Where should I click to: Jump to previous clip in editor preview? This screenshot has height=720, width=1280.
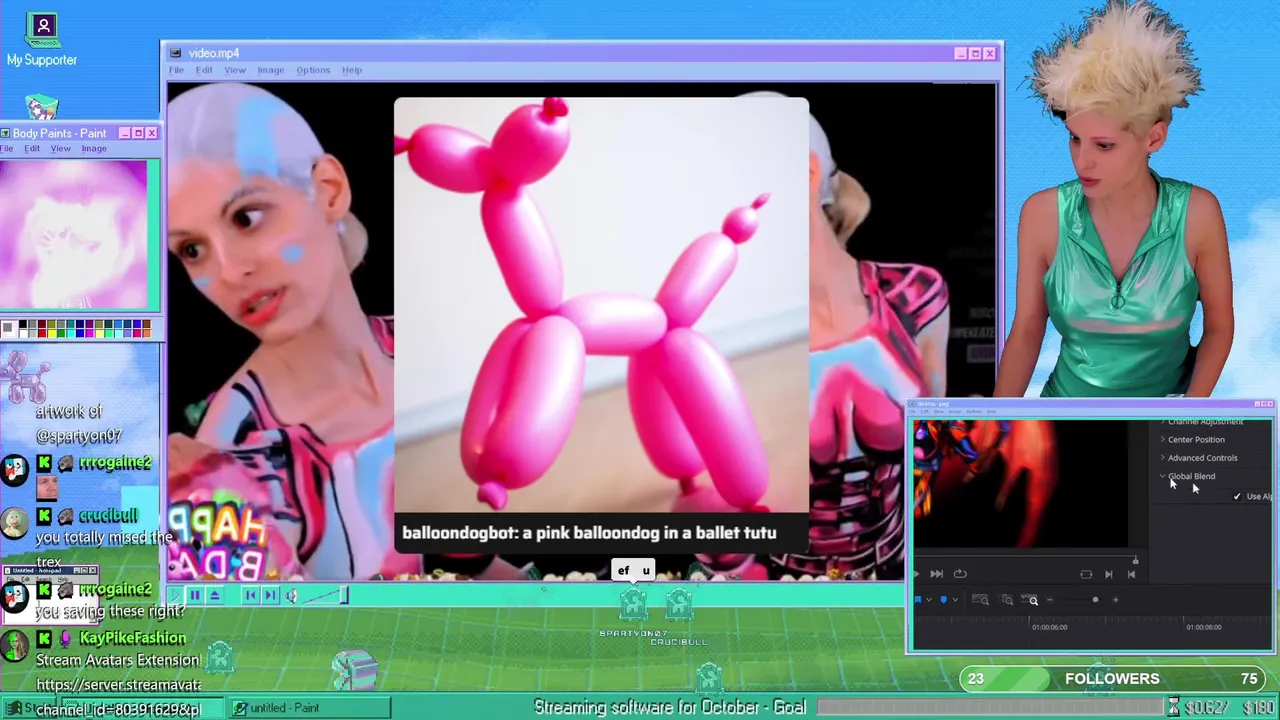point(1131,574)
